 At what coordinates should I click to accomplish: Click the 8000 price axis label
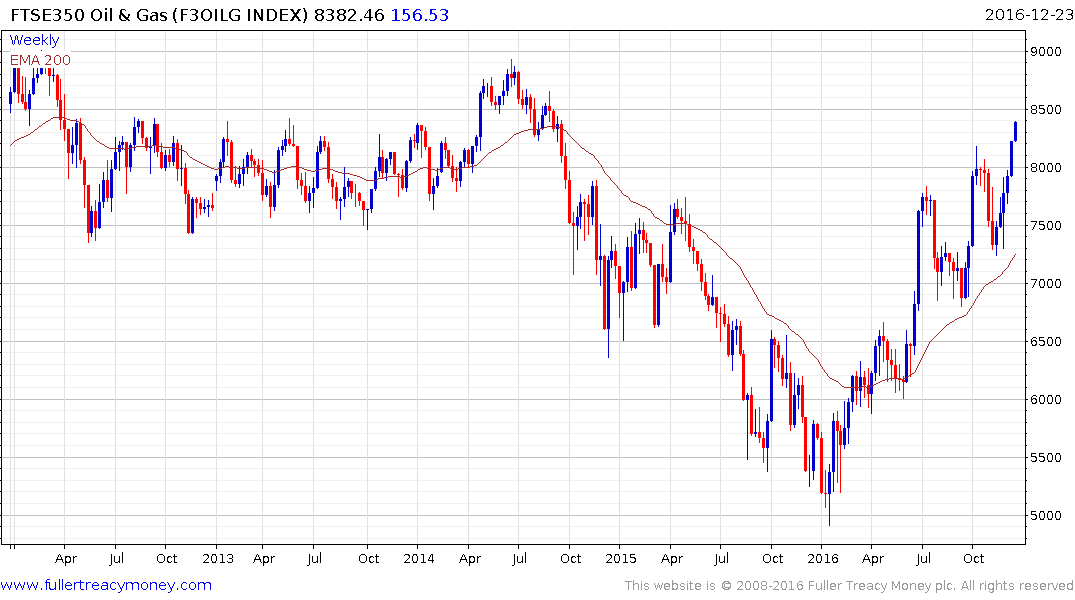pyautogui.click(x=1046, y=167)
